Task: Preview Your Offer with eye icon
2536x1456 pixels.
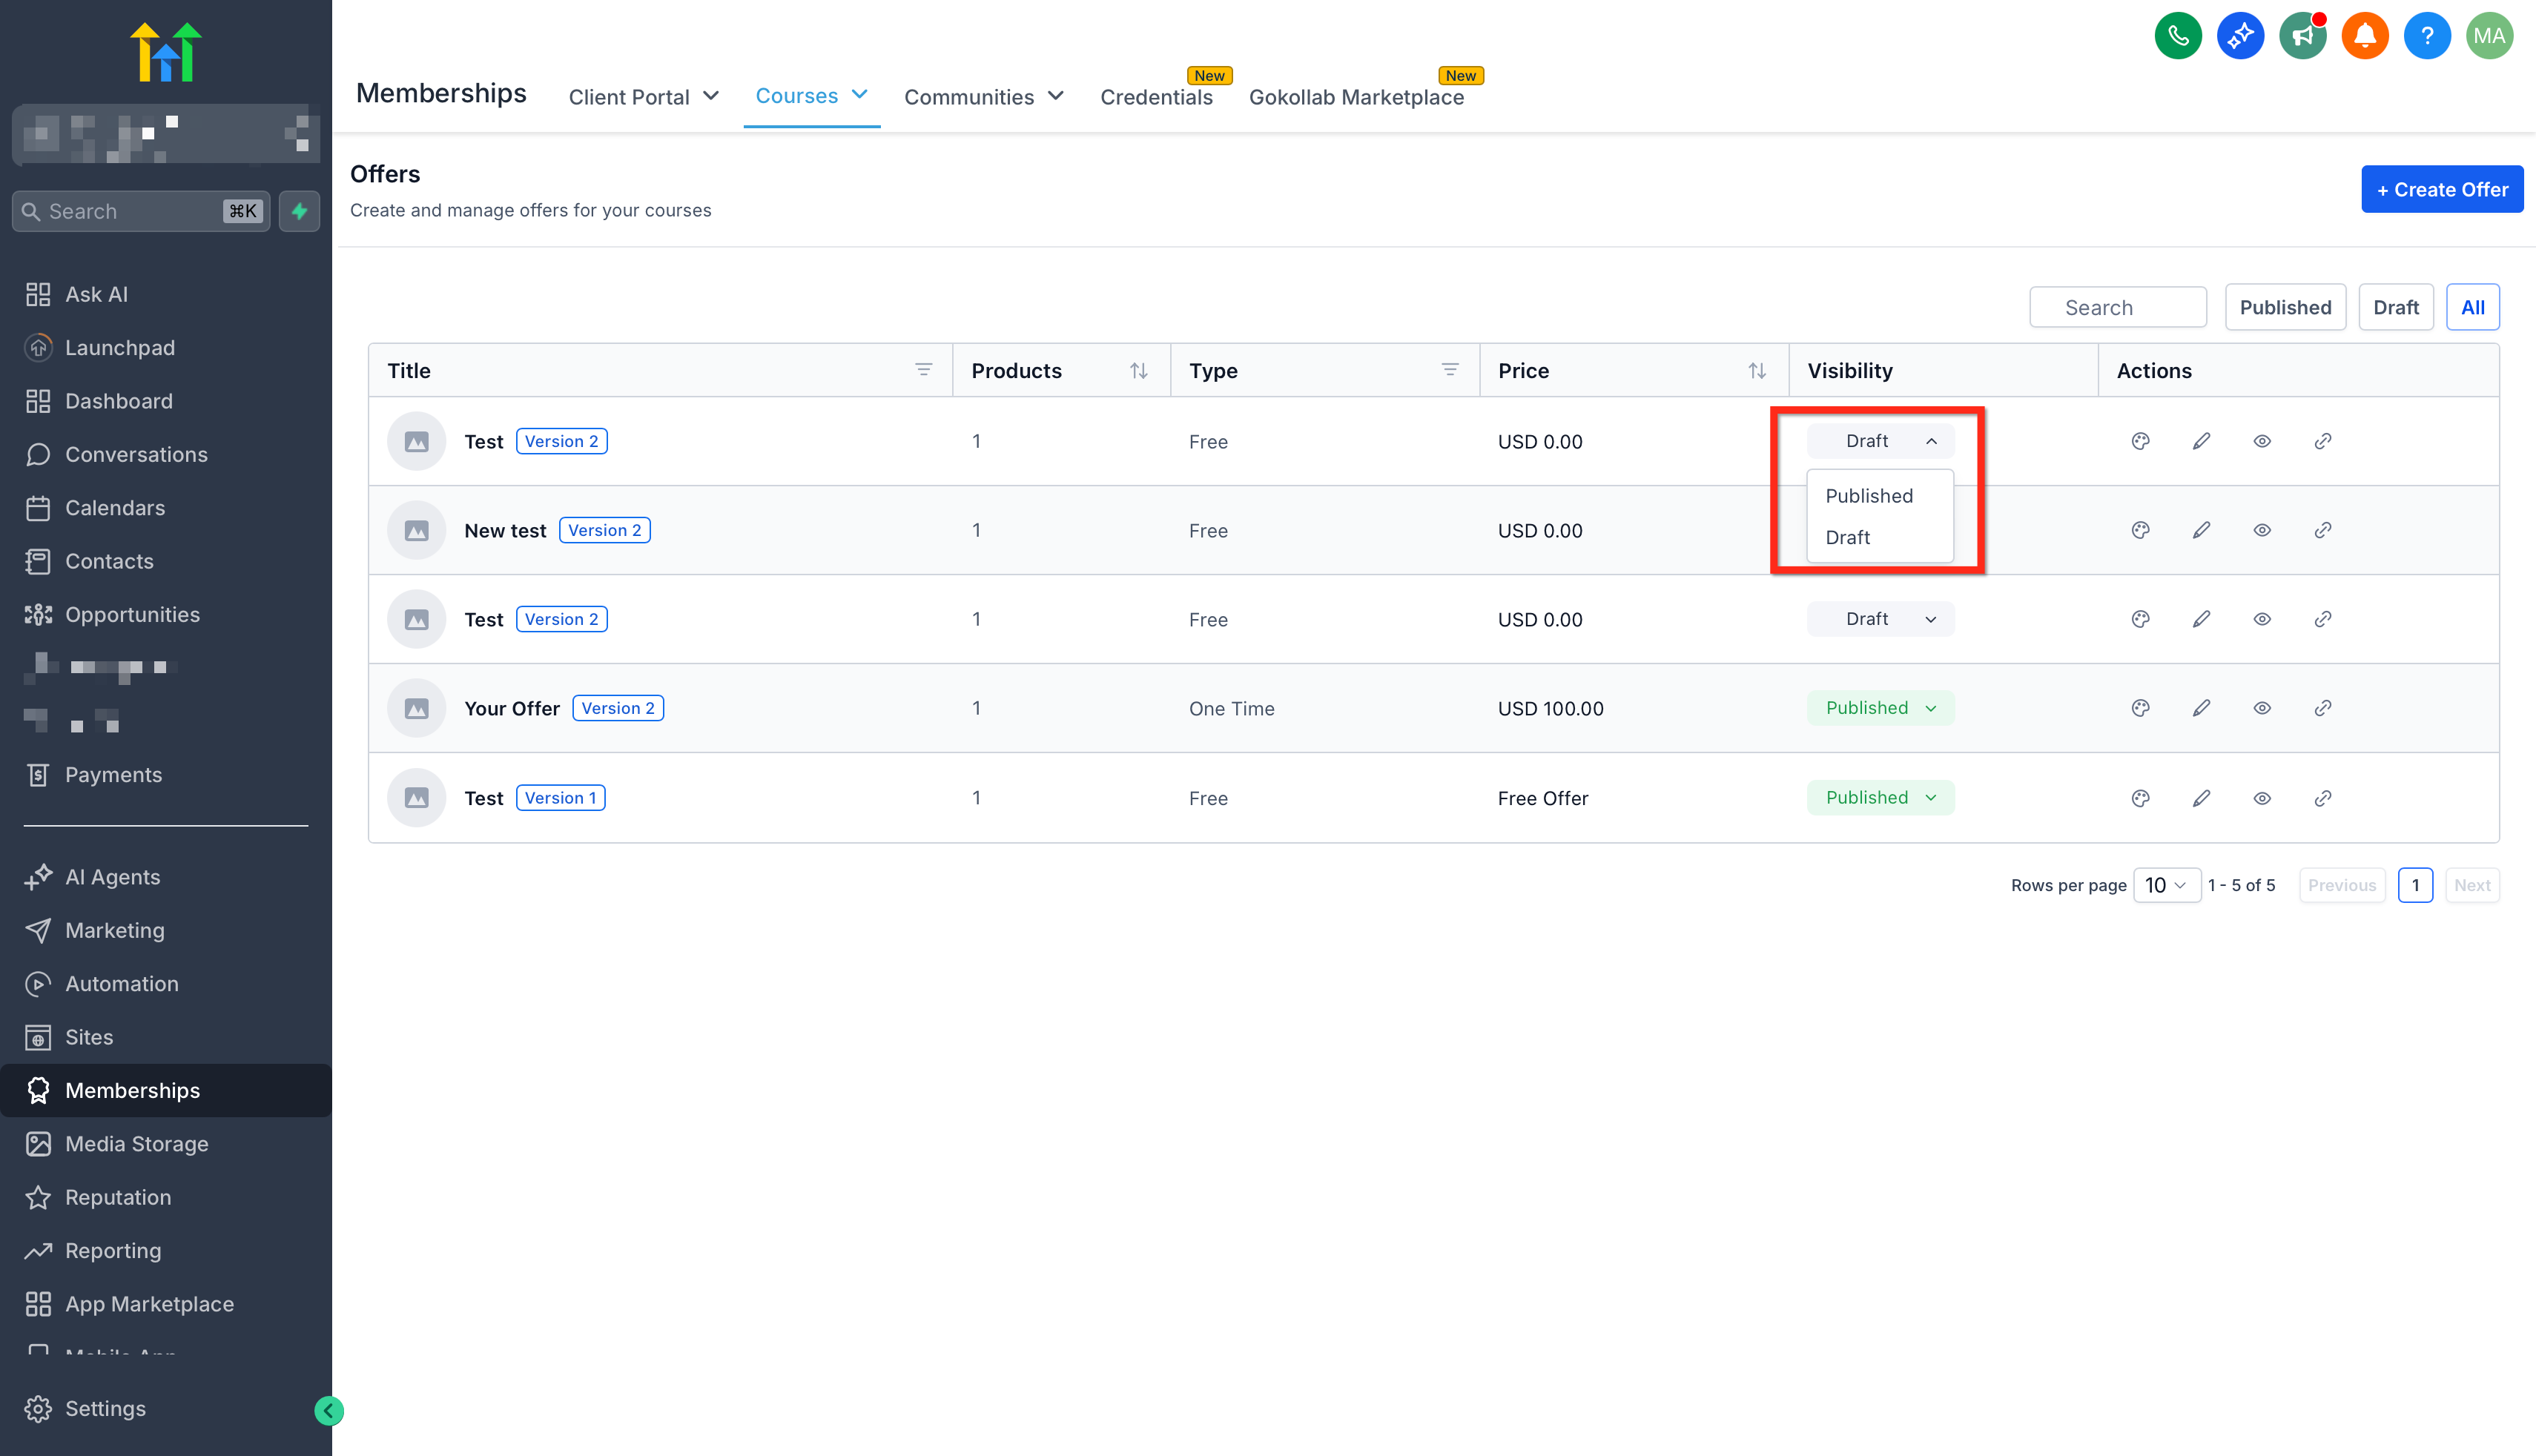Action: [2262, 708]
